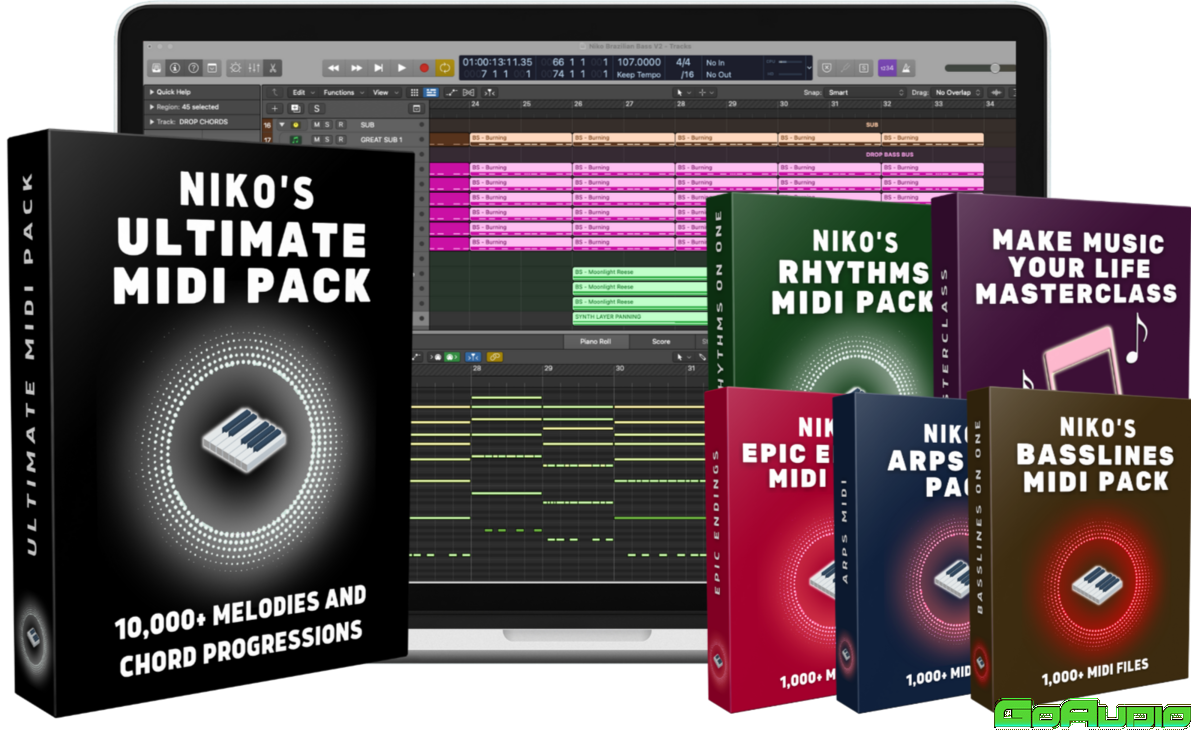Toggle the Metronome click button

906,68
